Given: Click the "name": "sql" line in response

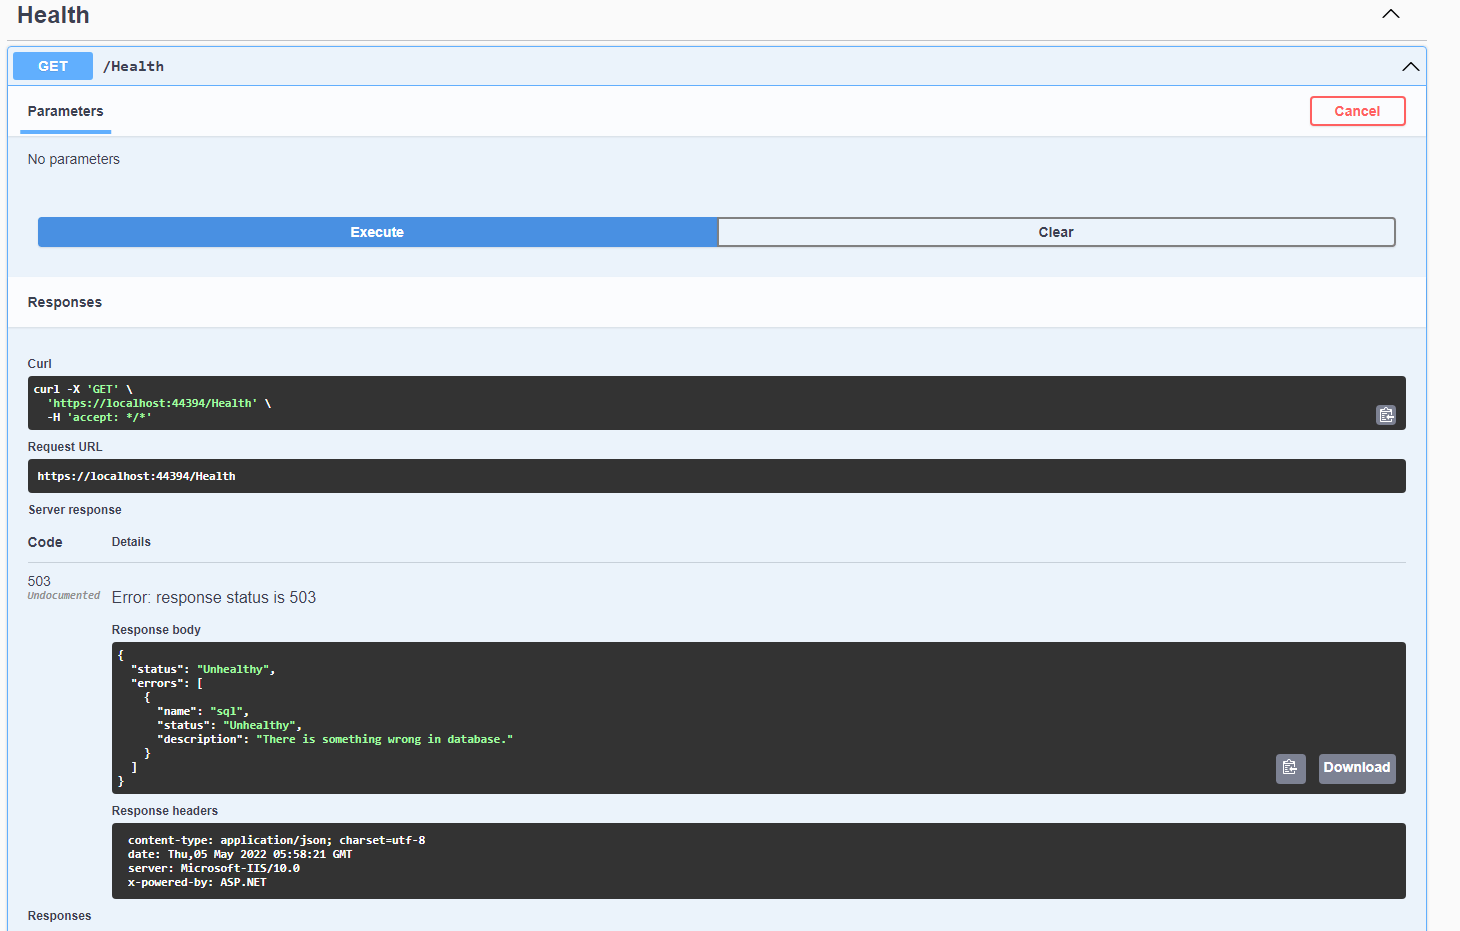Looking at the screenshot, I should (203, 712).
